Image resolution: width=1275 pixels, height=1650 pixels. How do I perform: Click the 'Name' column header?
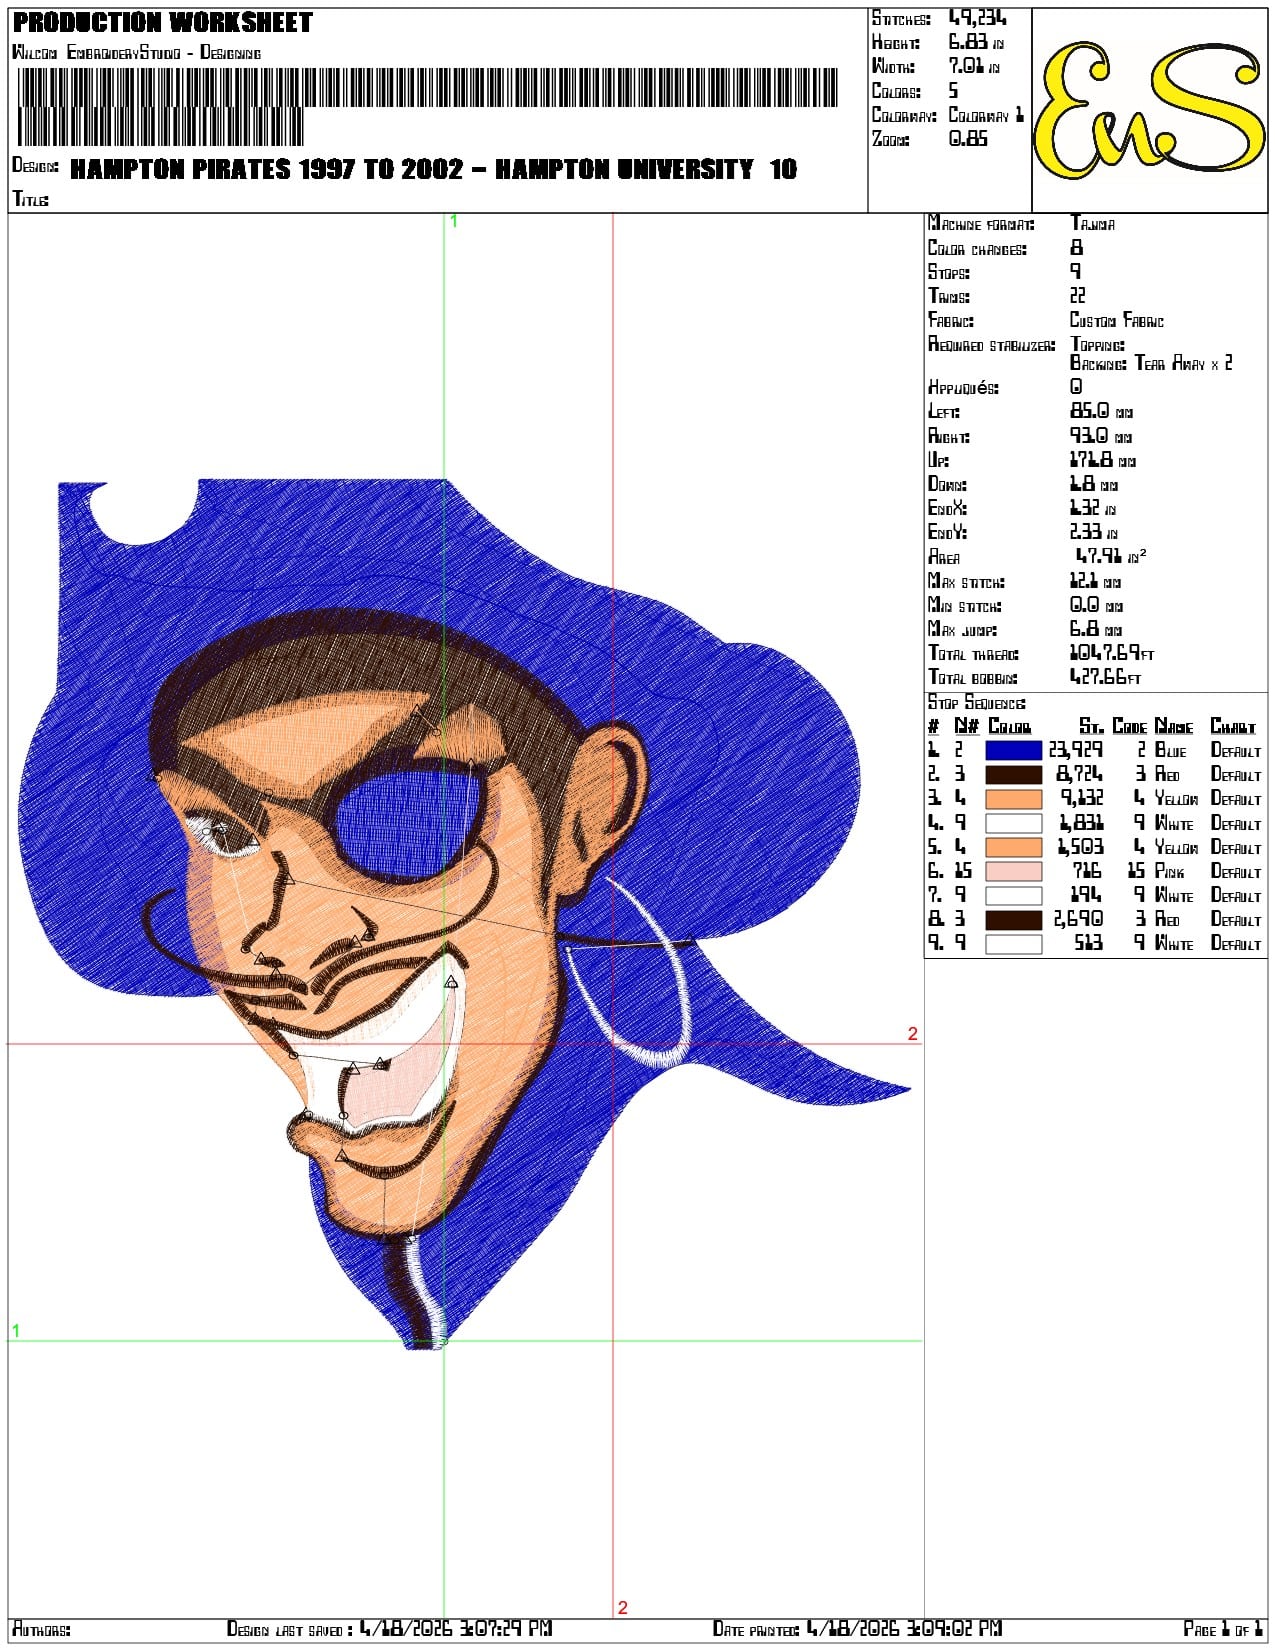(1174, 727)
